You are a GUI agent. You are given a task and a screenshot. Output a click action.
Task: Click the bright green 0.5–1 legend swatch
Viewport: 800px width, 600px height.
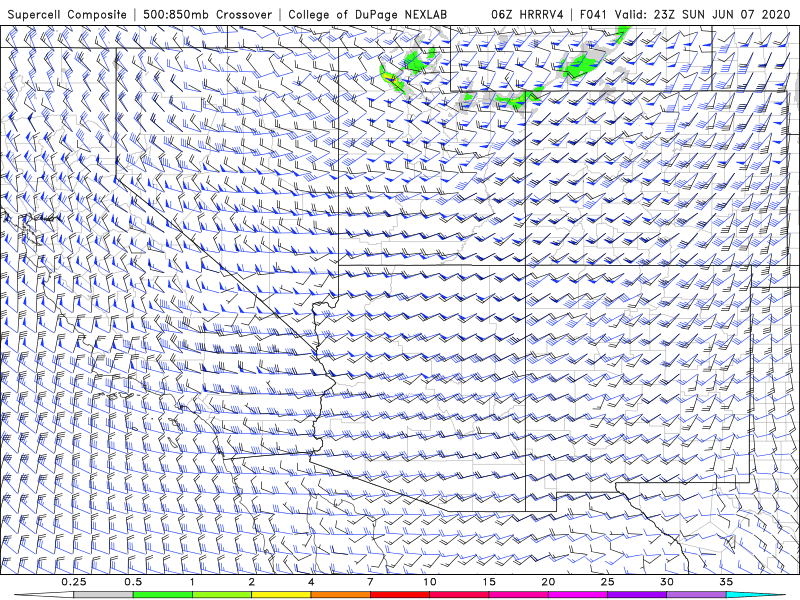(x=163, y=595)
